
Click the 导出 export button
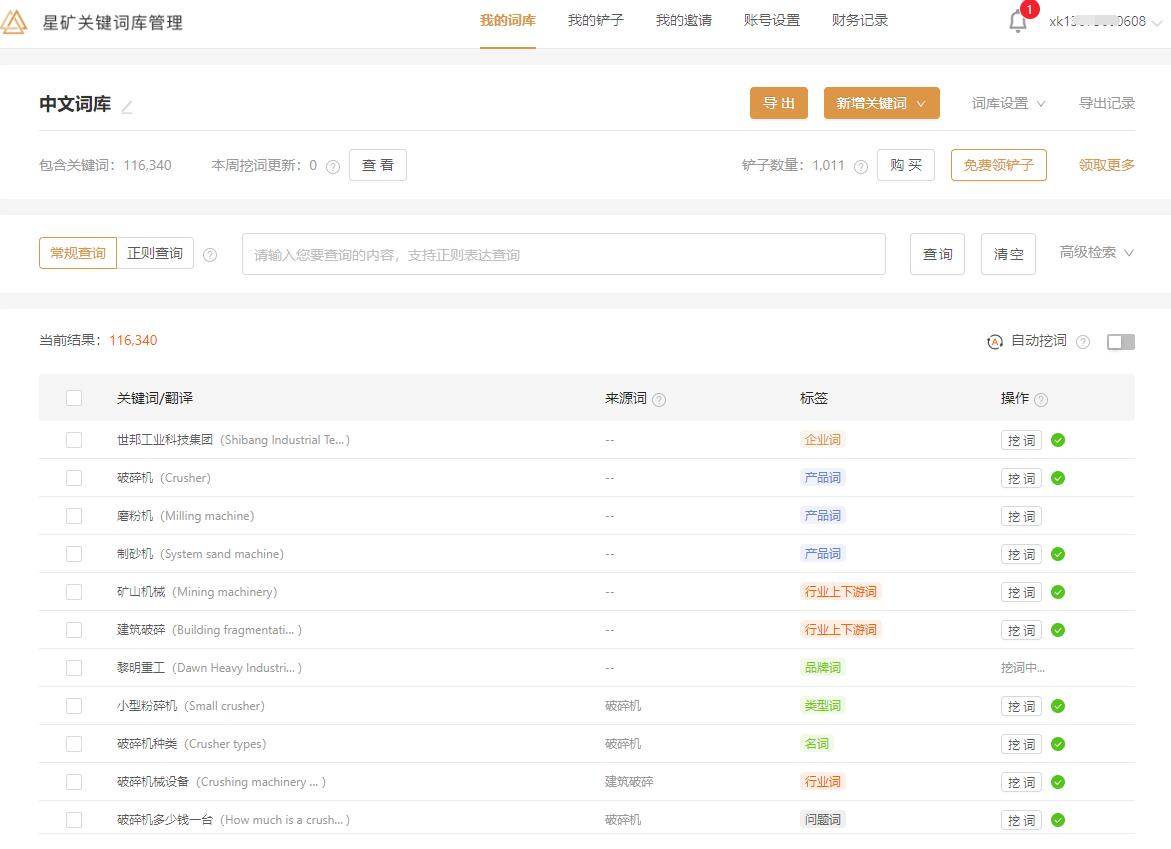779,102
